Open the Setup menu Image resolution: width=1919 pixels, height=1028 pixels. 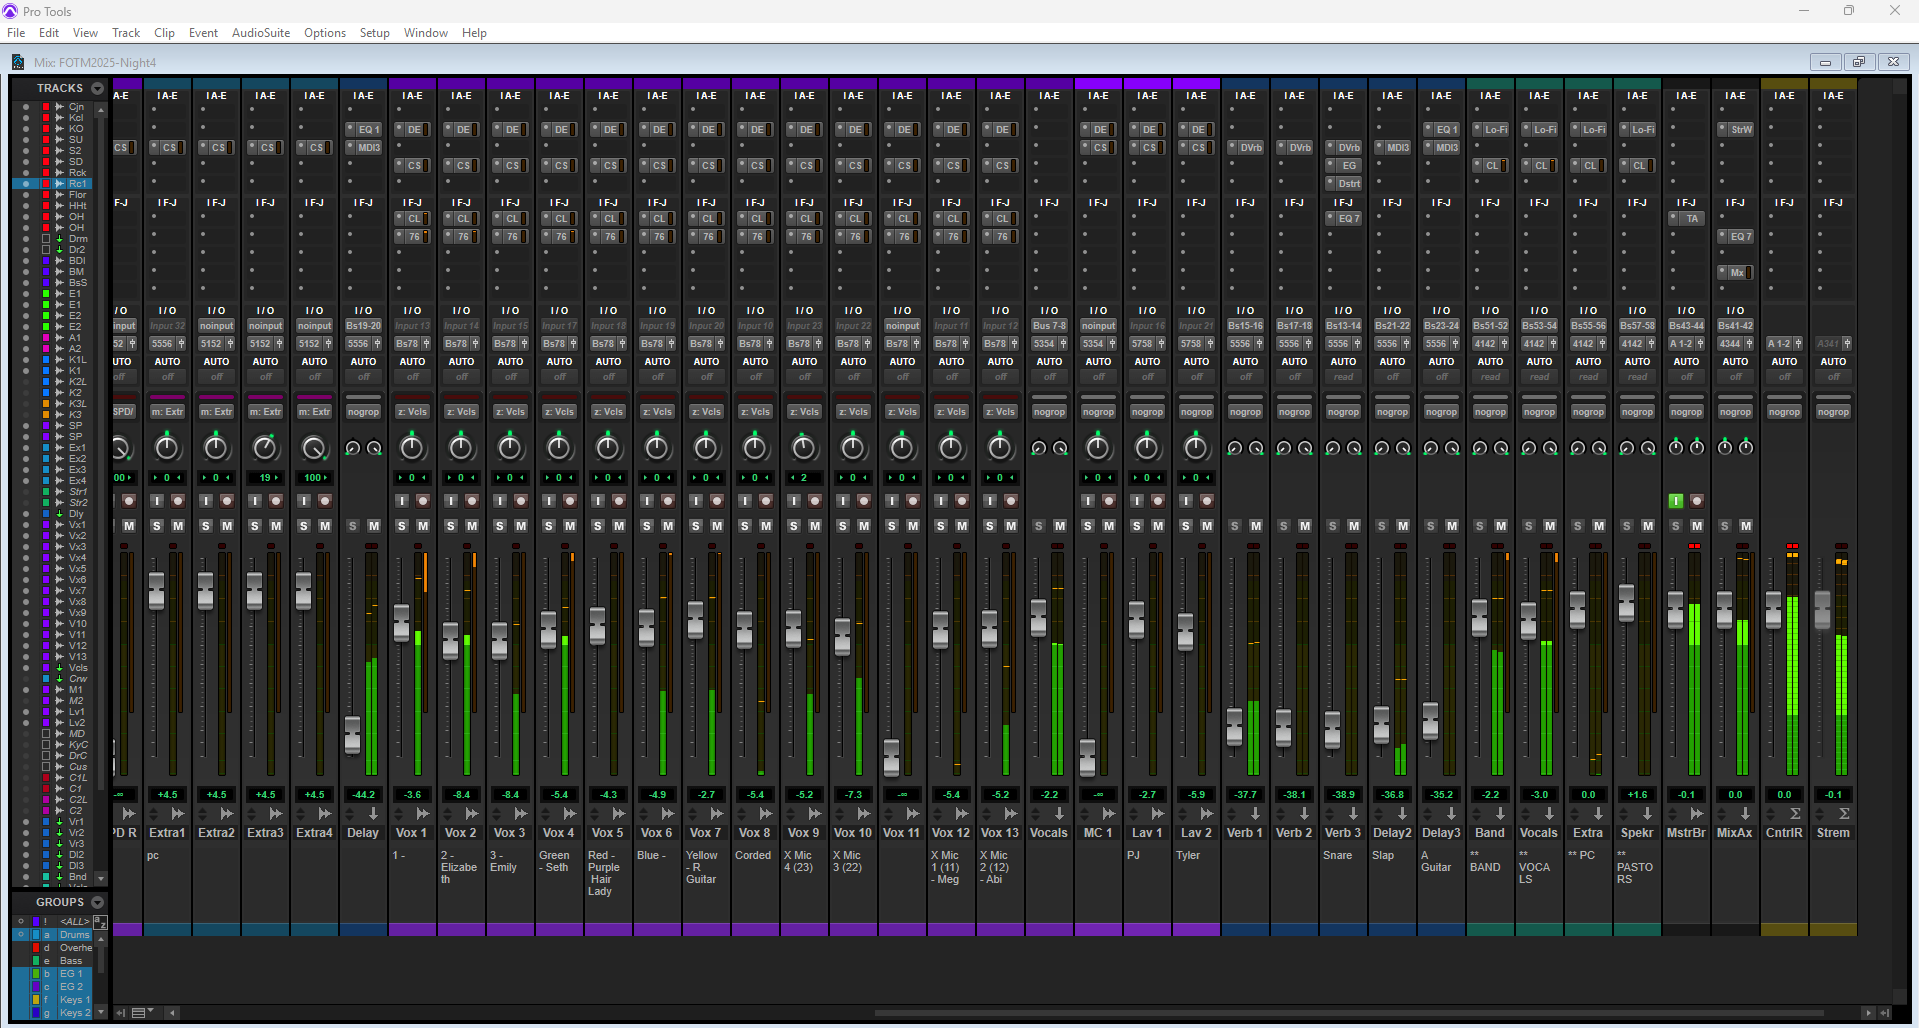click(x=374, y=33)
